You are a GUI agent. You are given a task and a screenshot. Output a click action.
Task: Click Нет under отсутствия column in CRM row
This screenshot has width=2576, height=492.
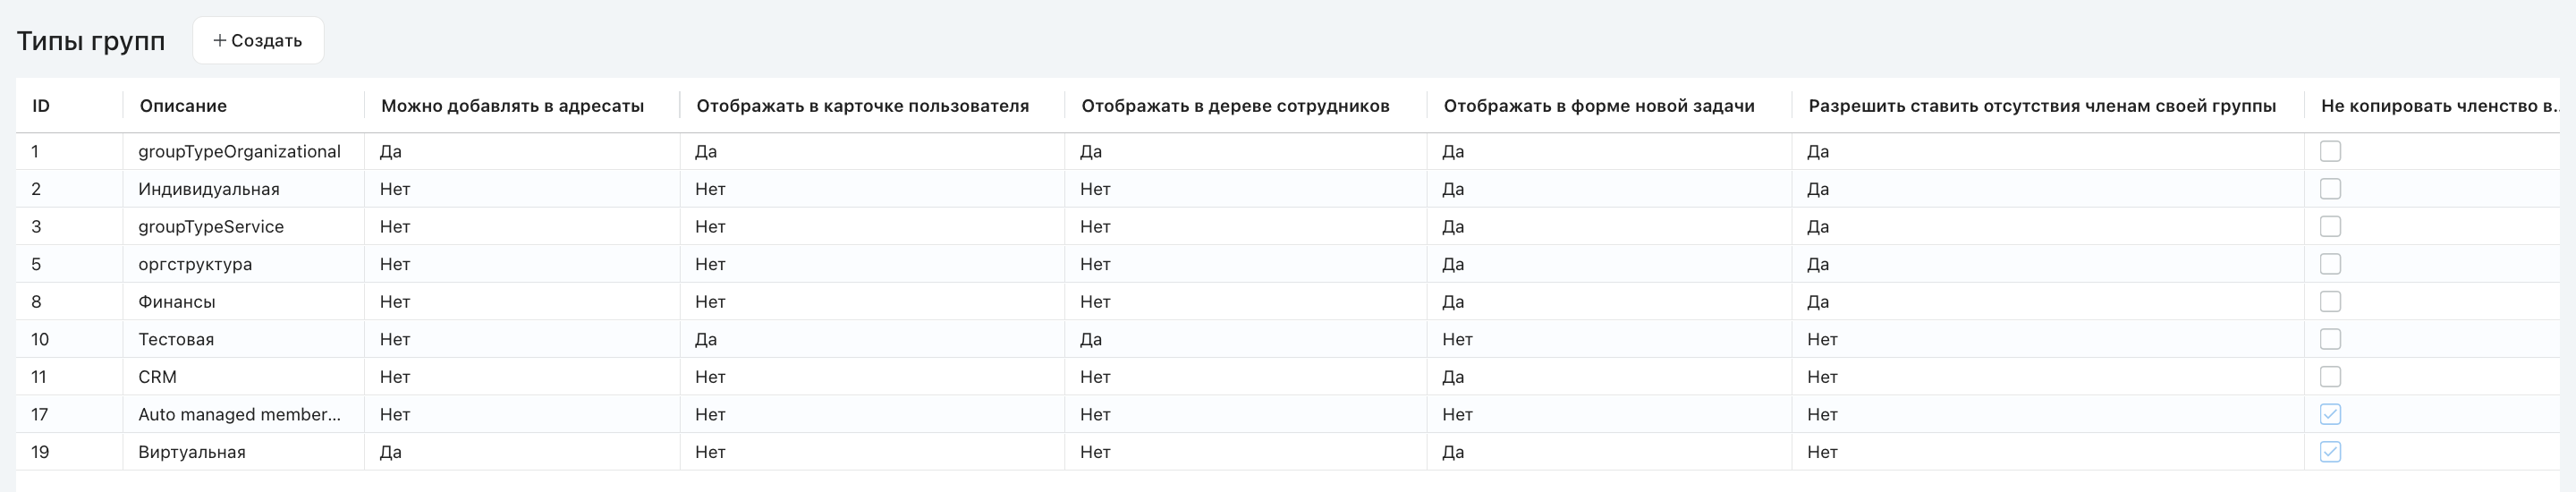1822,377
